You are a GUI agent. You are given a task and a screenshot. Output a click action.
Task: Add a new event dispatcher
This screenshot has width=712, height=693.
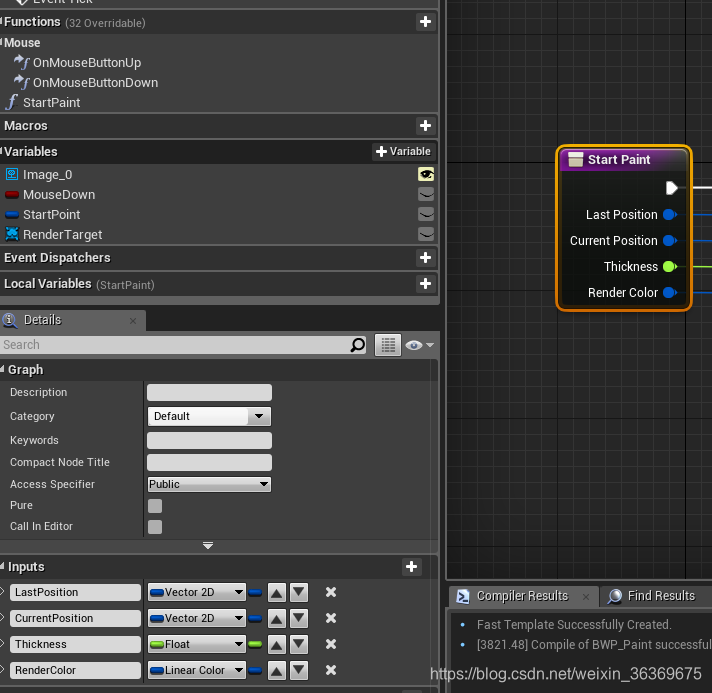(x=425, y=258)
